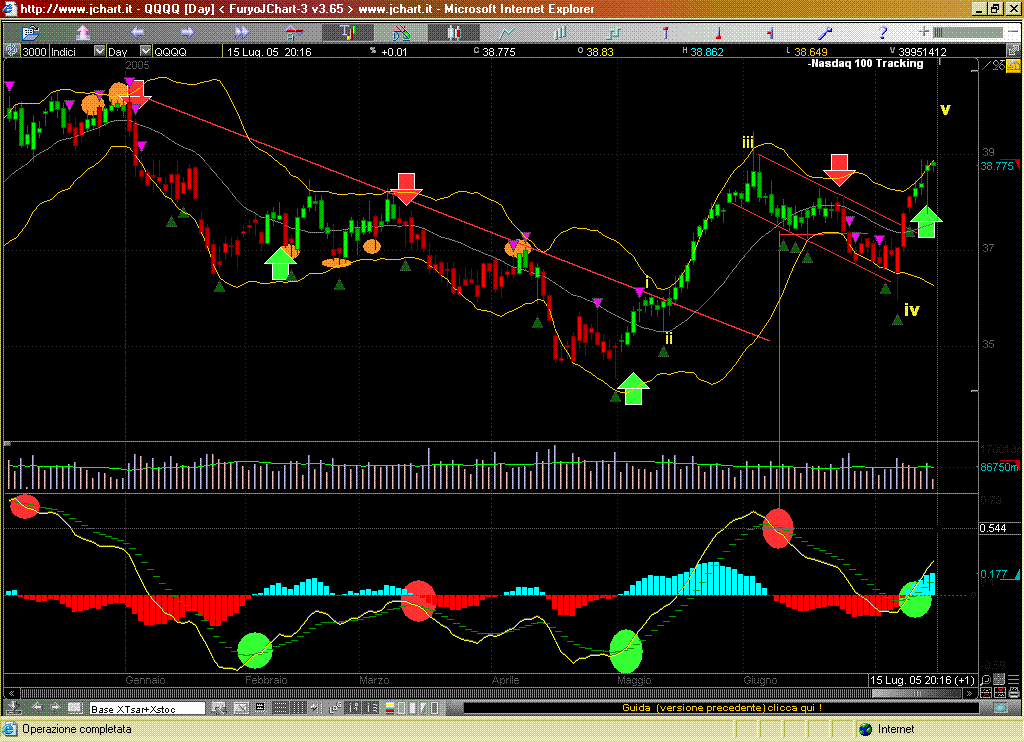The width and height of the screenshot is (1024, 742).
Task: Click the open file folder icon
Action: click(29, 33)
